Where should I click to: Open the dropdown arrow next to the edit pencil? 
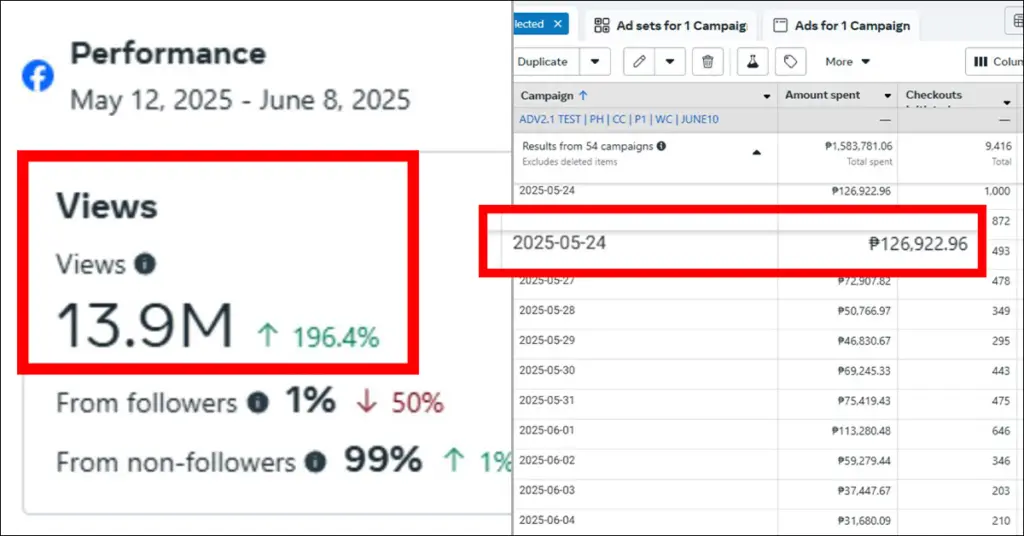[x=669, y=61]
